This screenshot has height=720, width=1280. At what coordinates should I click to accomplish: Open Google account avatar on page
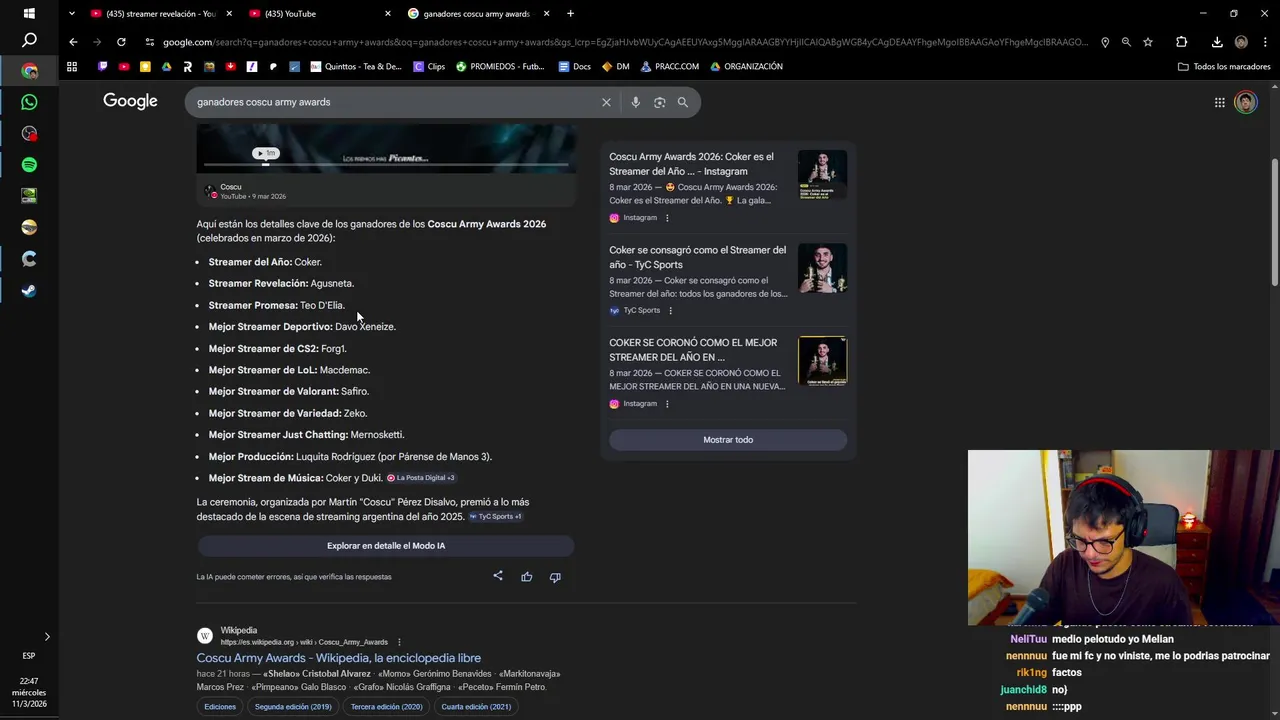click(x=1246, y=102)
